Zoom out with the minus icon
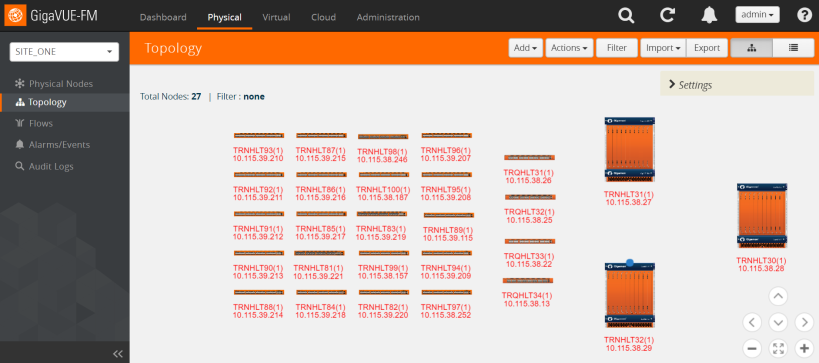This screenshot has width=819, height=363. [752, 348]
